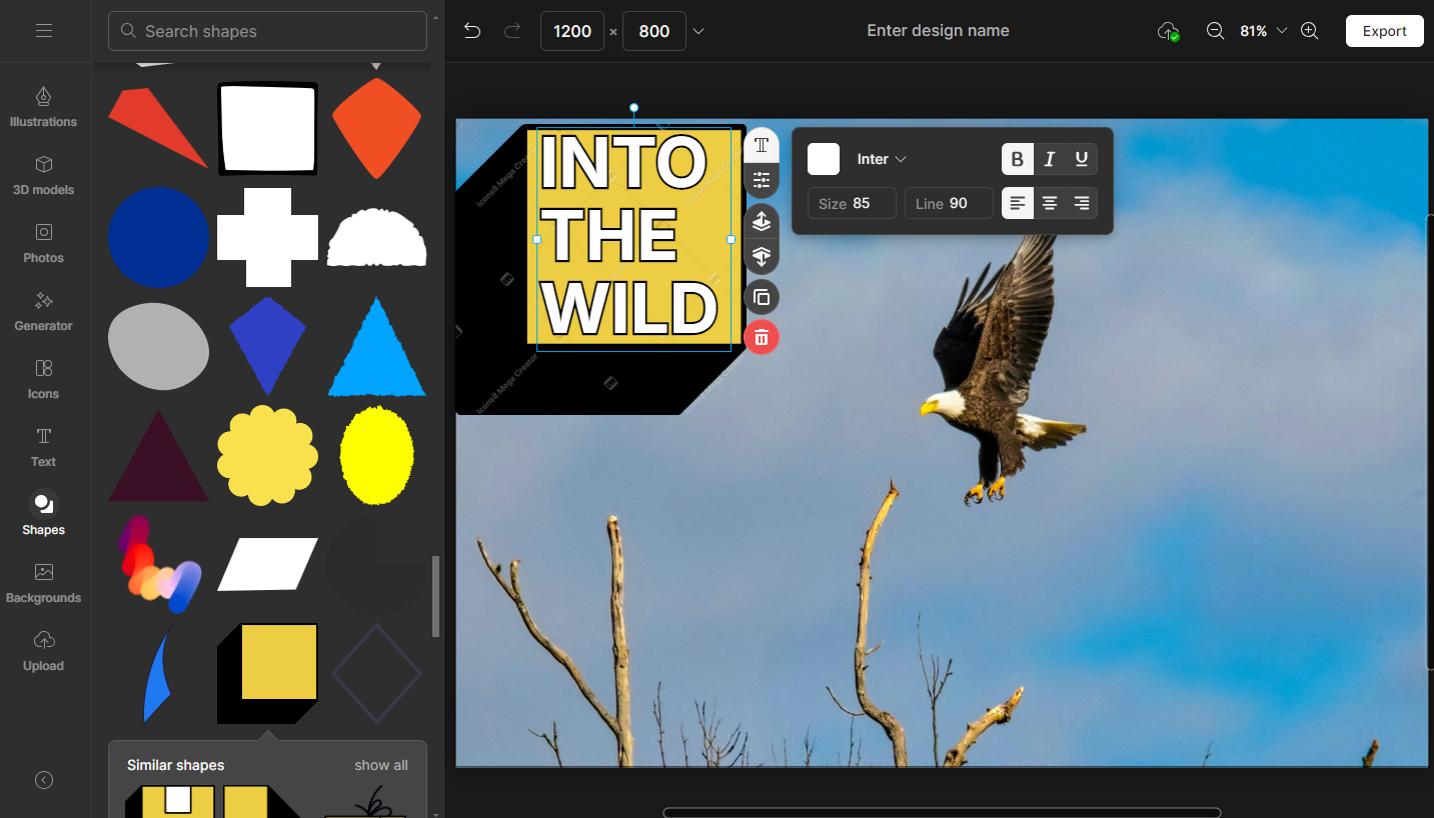
Task: Open the 3D models panel
Action: 43,175
